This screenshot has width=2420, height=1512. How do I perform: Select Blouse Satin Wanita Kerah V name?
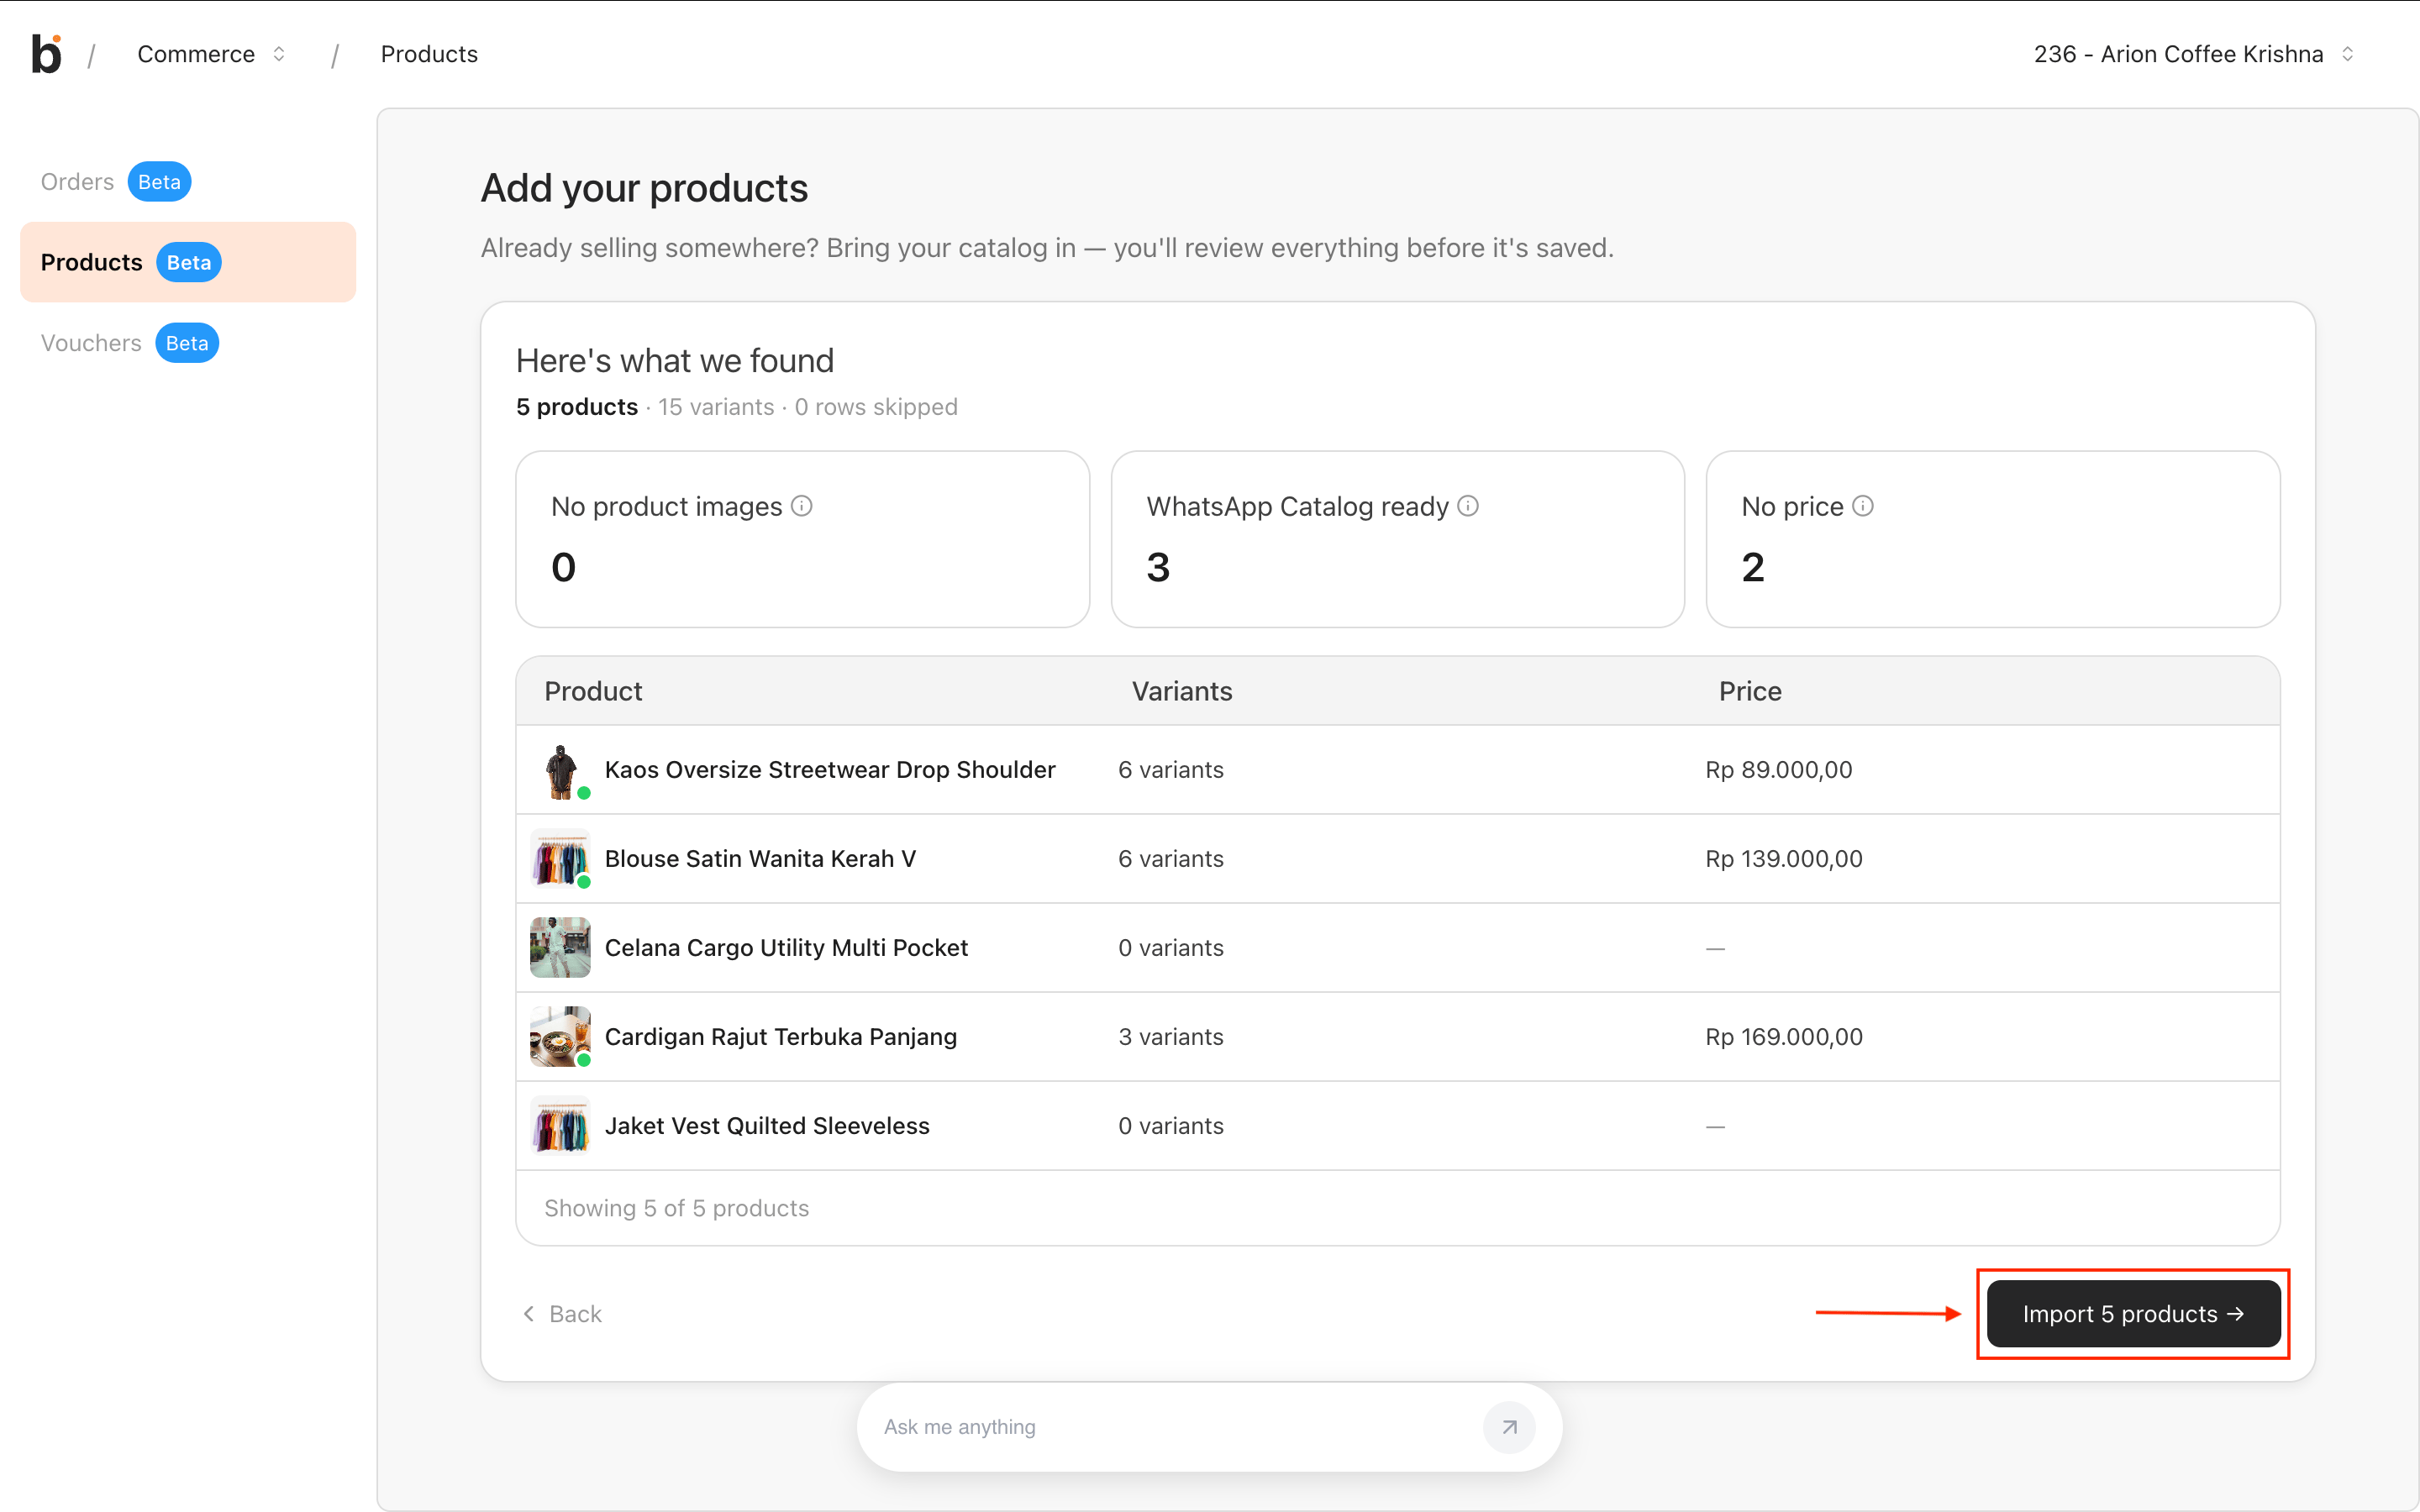[x=760, y=859]
